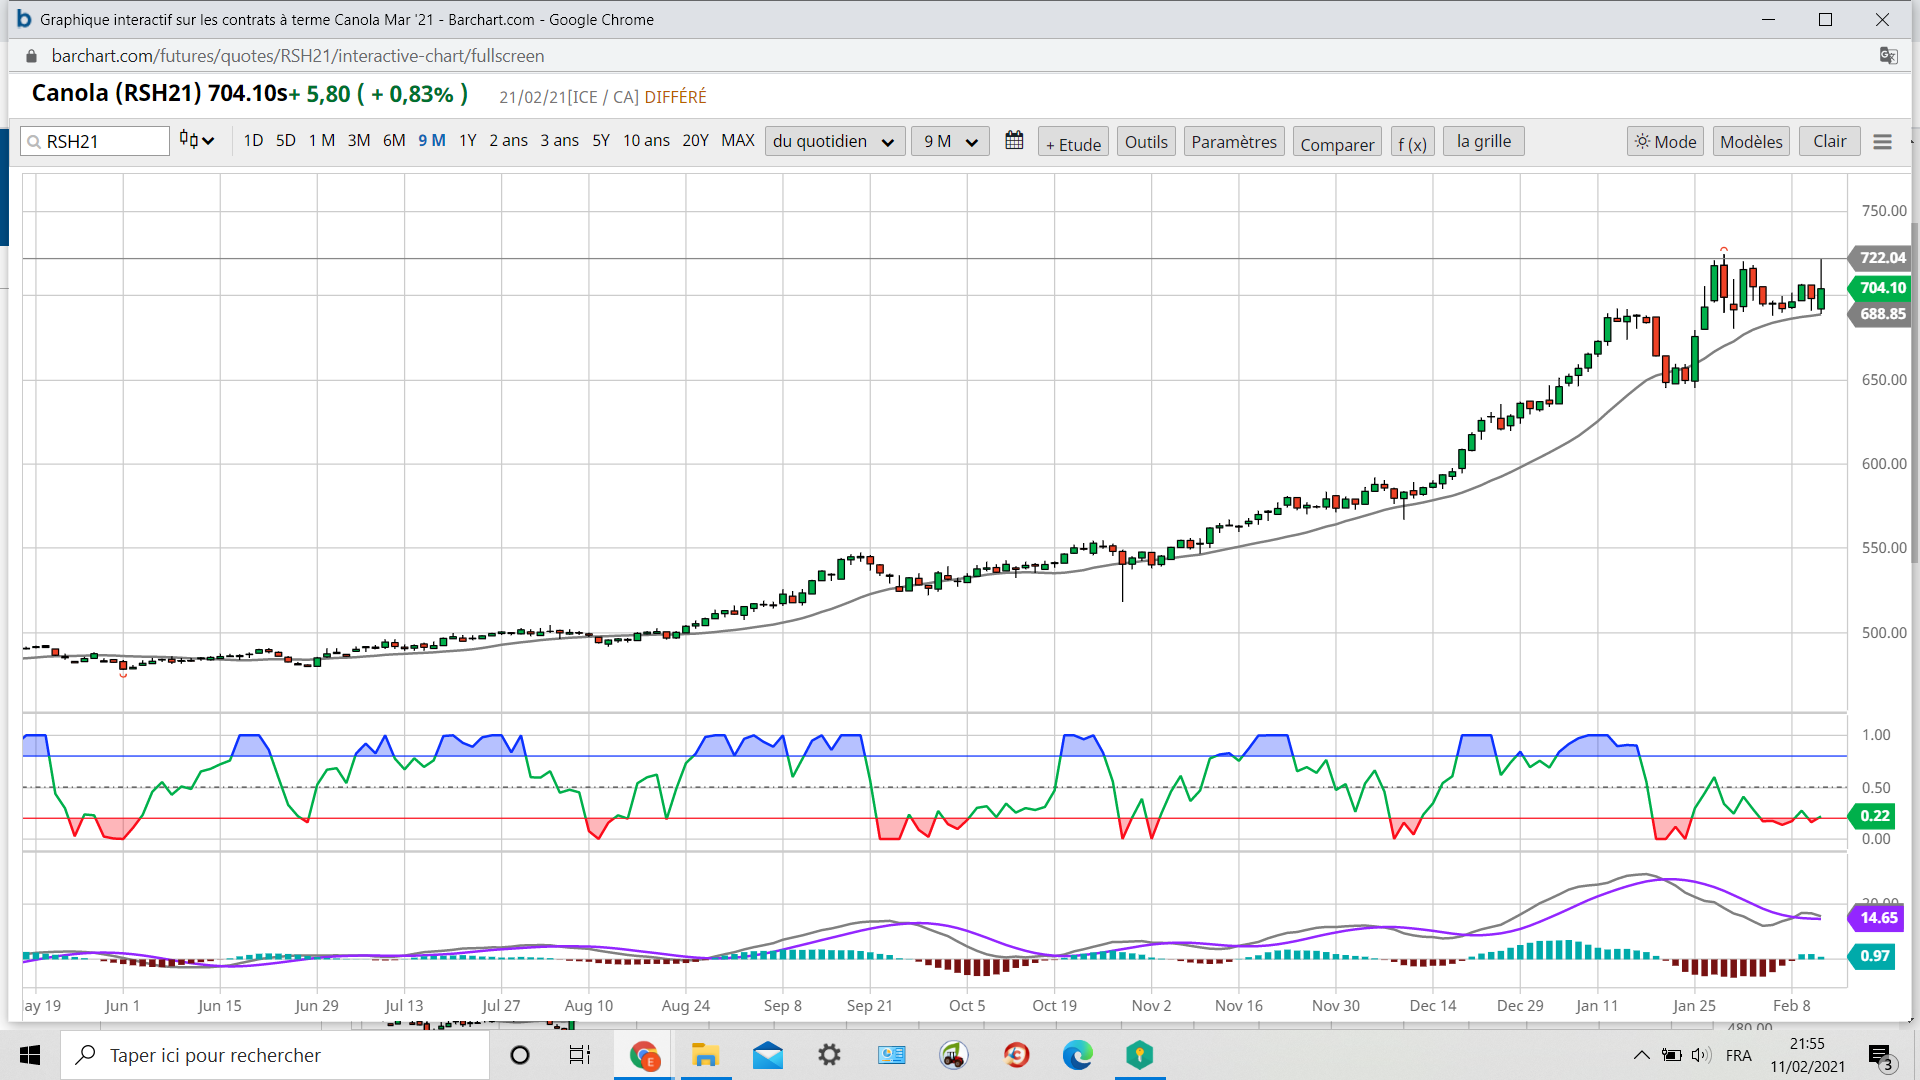Open the Mail app from taskbar
Image resolution: width=1920 pixels, height=1080 pixels.
pos(768,1055)
